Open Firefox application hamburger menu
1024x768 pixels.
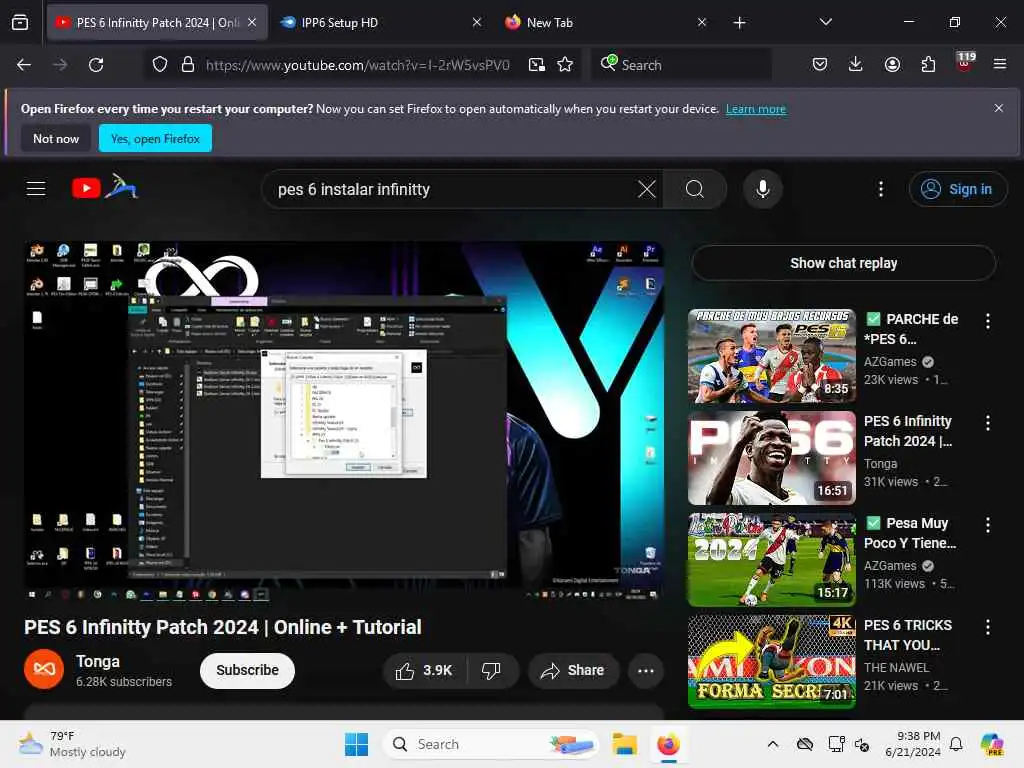coord(1000,64)
